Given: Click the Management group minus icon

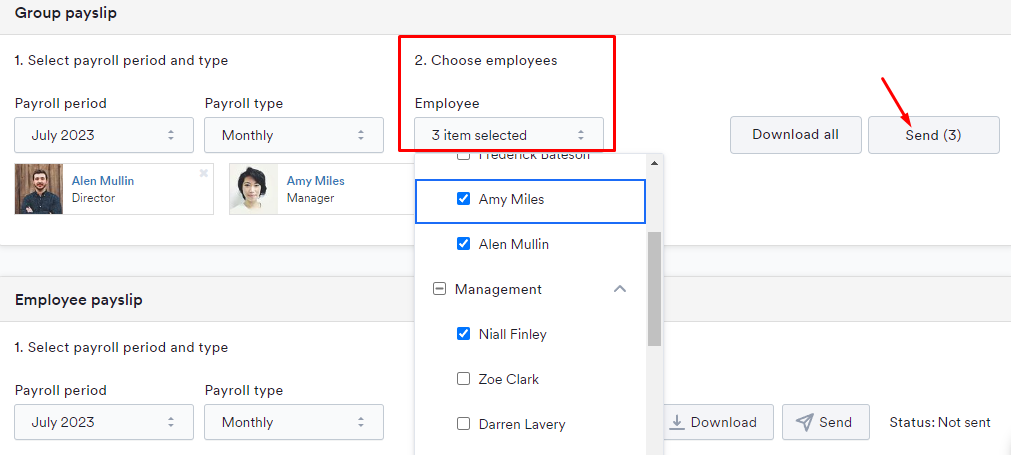Looking at the screenshot, I should 439,289.
